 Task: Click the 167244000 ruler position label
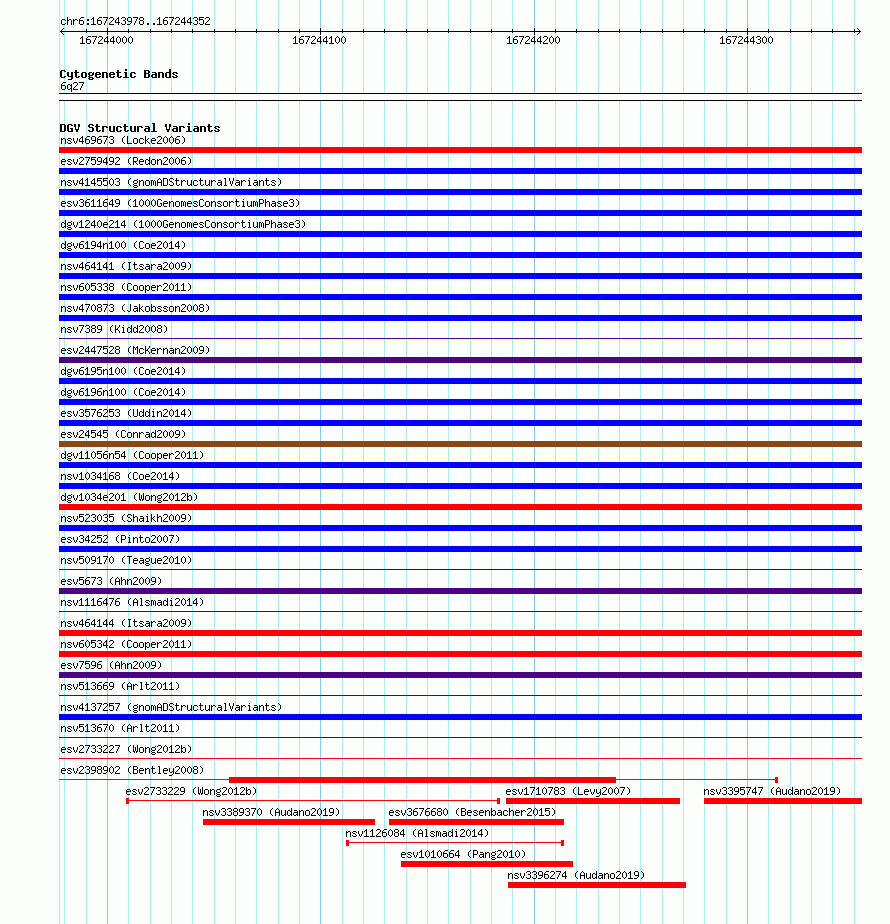(106, 41)
